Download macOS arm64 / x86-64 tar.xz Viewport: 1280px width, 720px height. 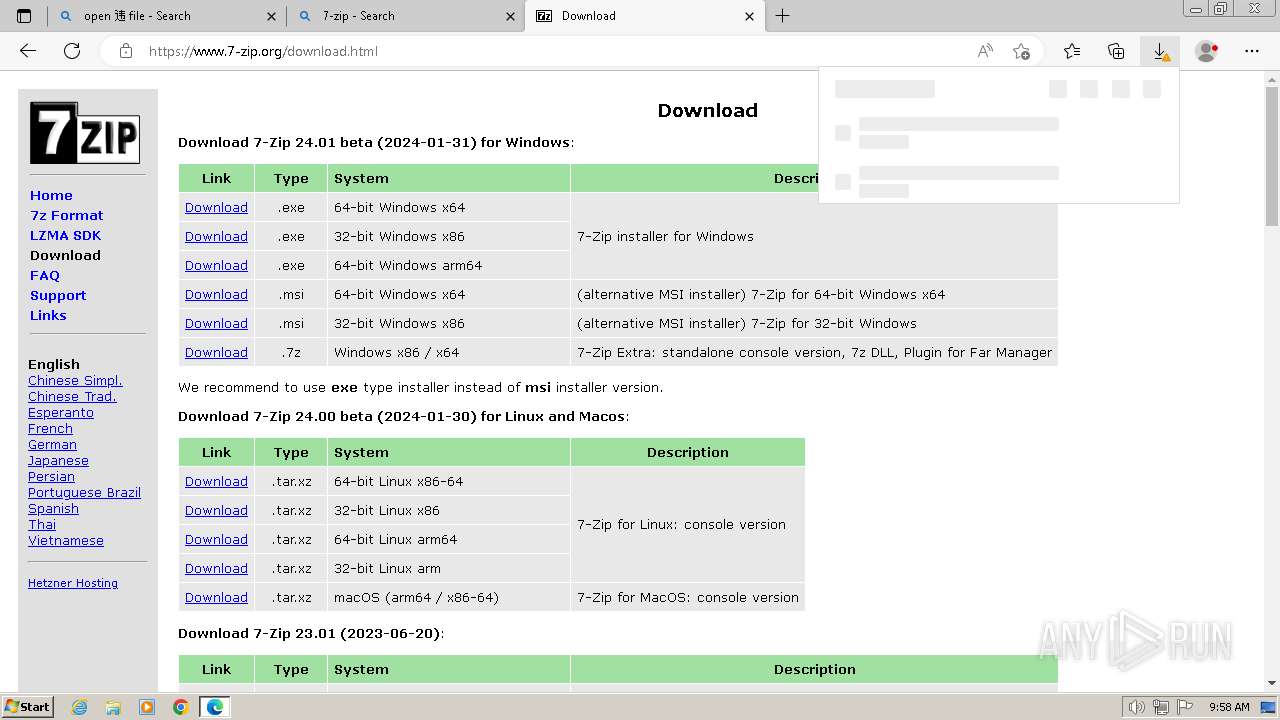pos(216,597)
